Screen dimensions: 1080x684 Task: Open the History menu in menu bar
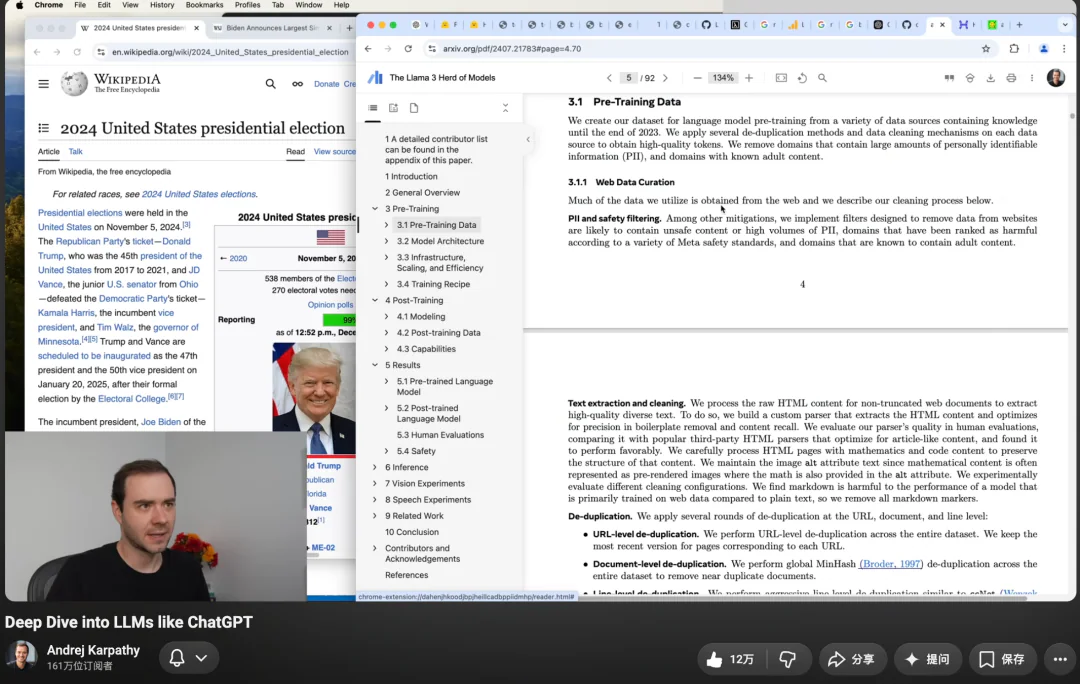point(162,5)
